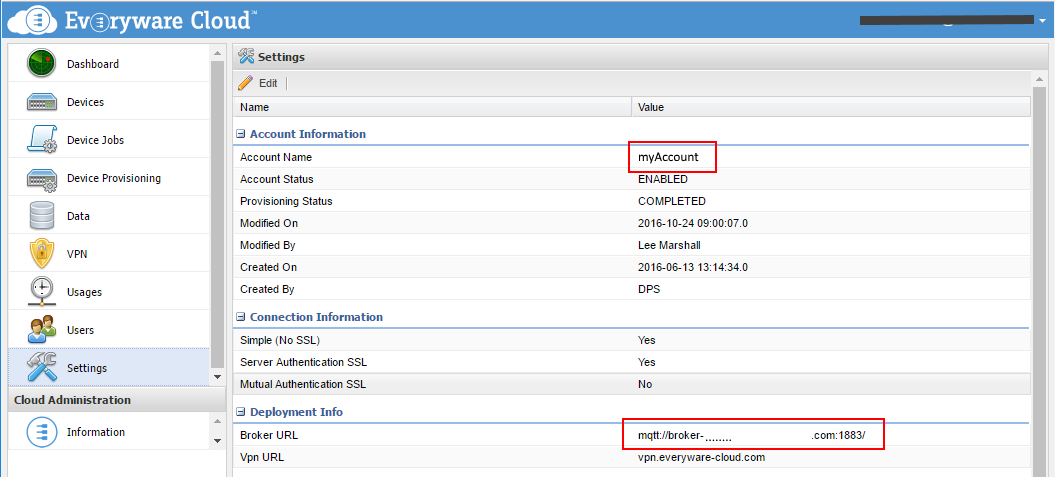Click the Name column header
Screen dimensions: 1055x477
433,107
